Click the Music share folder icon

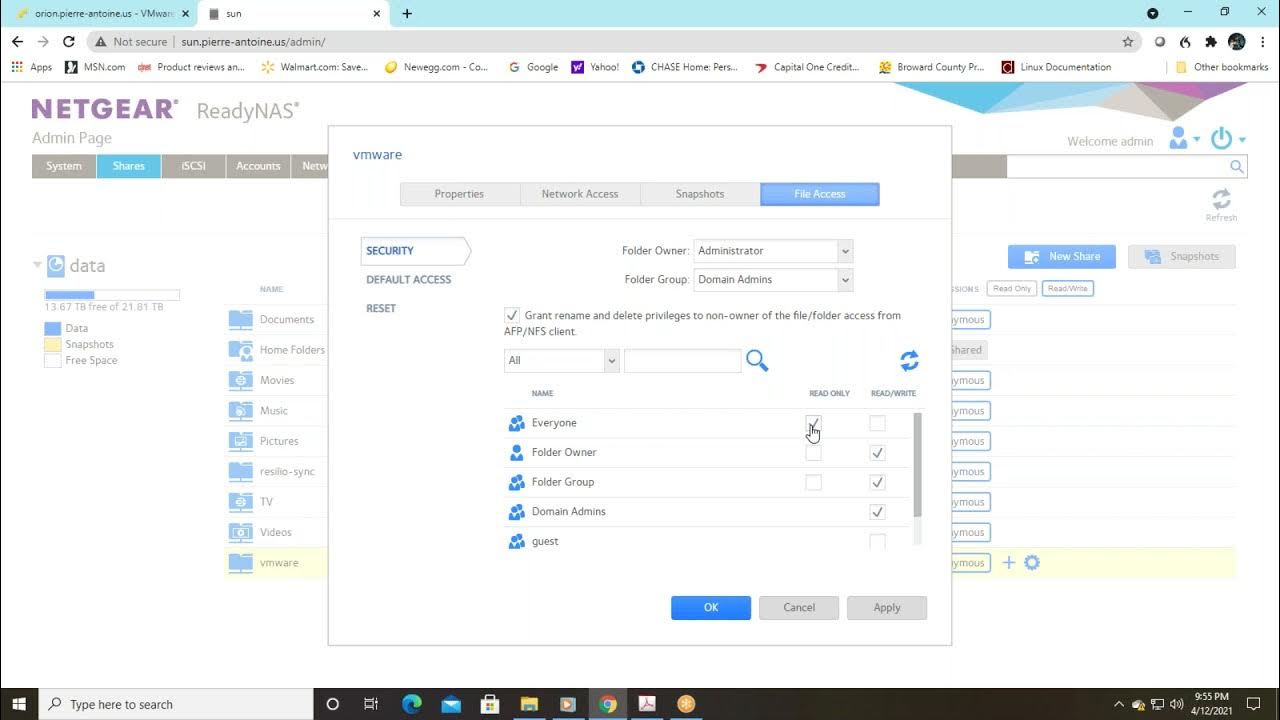pos(240,410)
